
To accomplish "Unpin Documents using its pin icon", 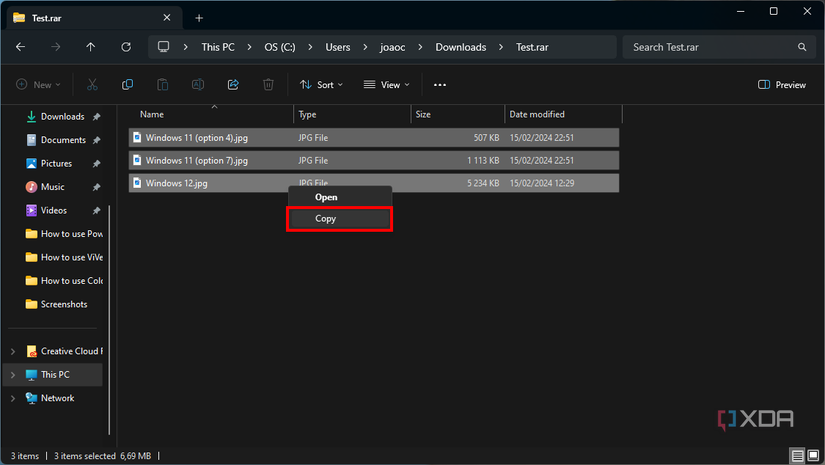I will click(x=96, y=140).
